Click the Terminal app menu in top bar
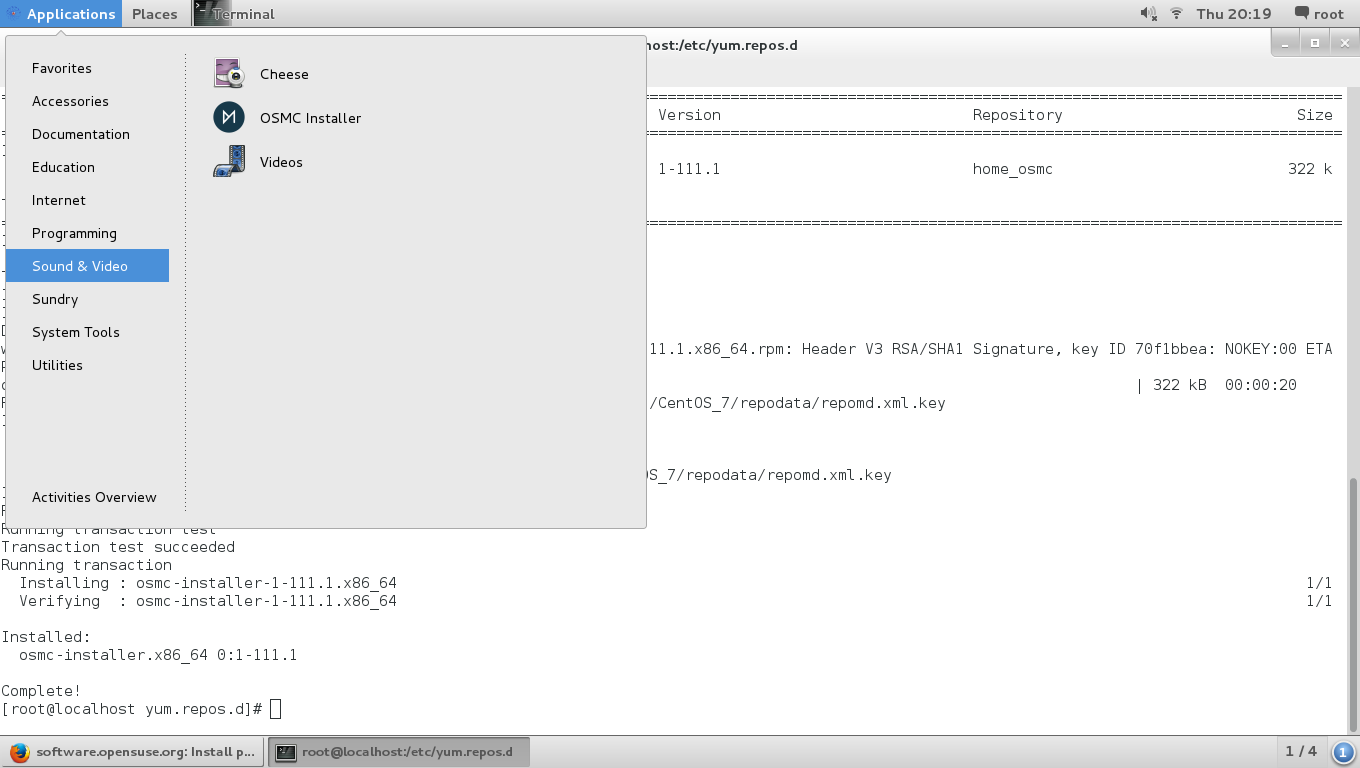This screenshot has width=1360, height=768. 235,14
